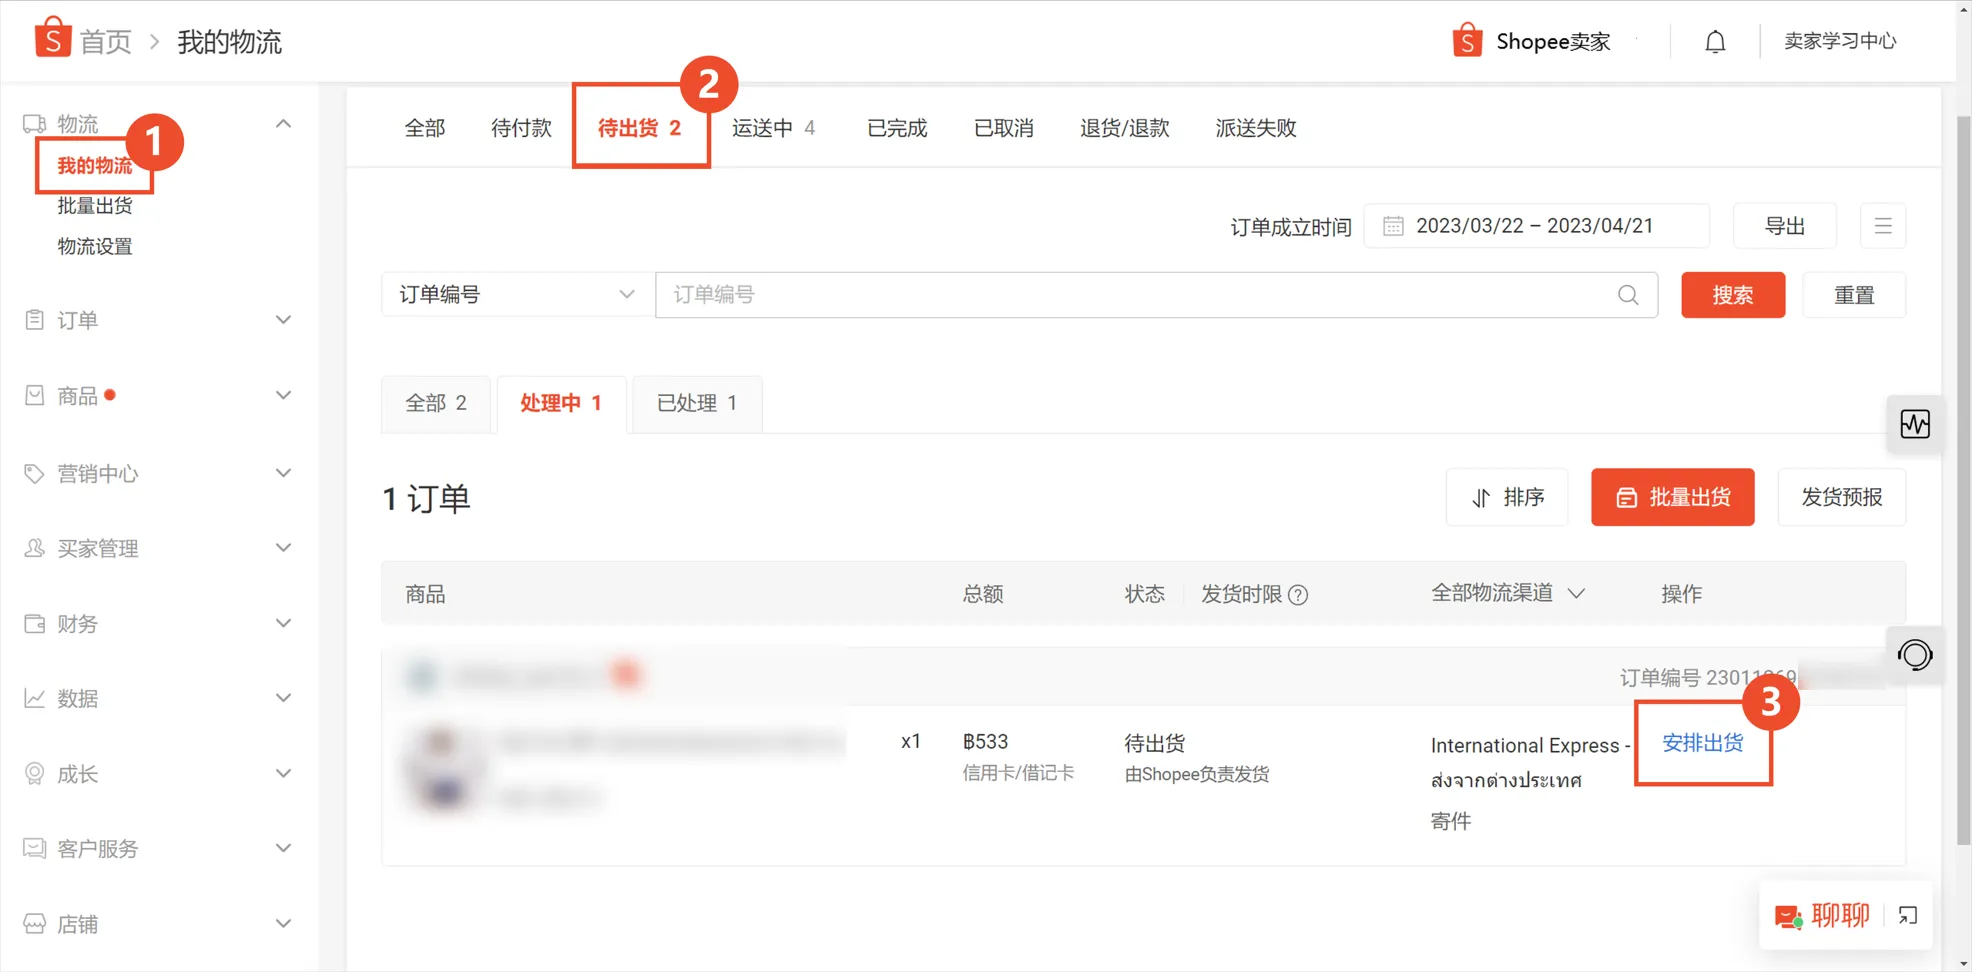Click the 搜索 button
The image size is (1972, 972).
[1733, 295]
